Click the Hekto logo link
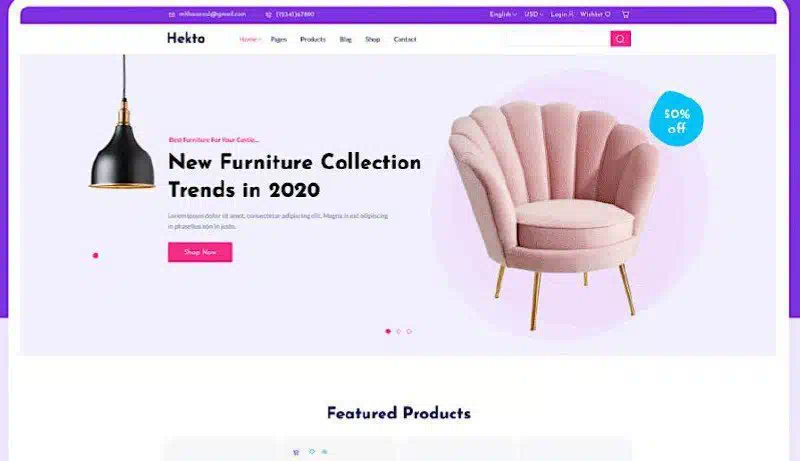The height and width of the screenshot is (461, 800). 186,38
